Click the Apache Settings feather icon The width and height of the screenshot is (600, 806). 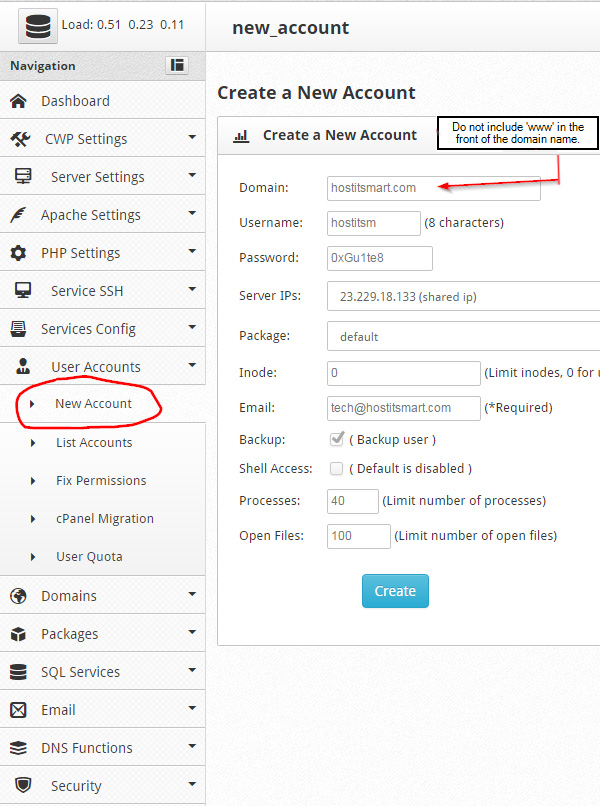point(18,215)
